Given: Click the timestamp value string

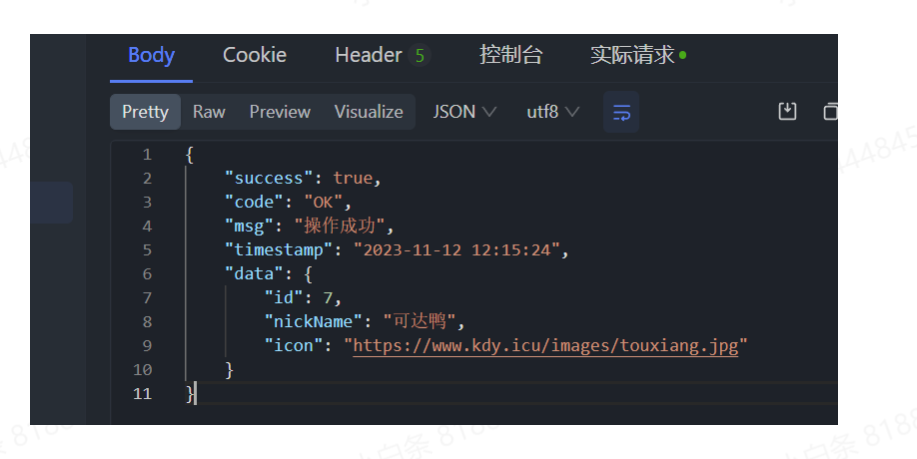Looking at the screenshot, I should click(x=456, y=250).
